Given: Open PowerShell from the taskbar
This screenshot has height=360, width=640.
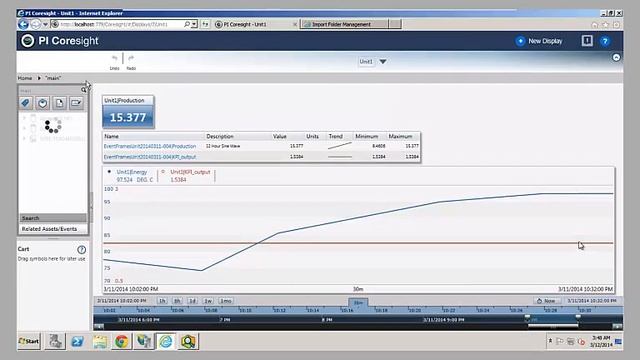Looking at the screenshot, I should tap(77, 341).
